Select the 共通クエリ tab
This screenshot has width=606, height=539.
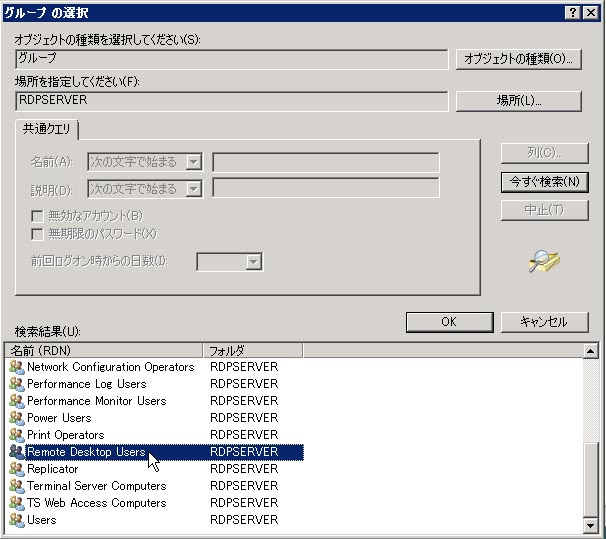click(46, 129)
